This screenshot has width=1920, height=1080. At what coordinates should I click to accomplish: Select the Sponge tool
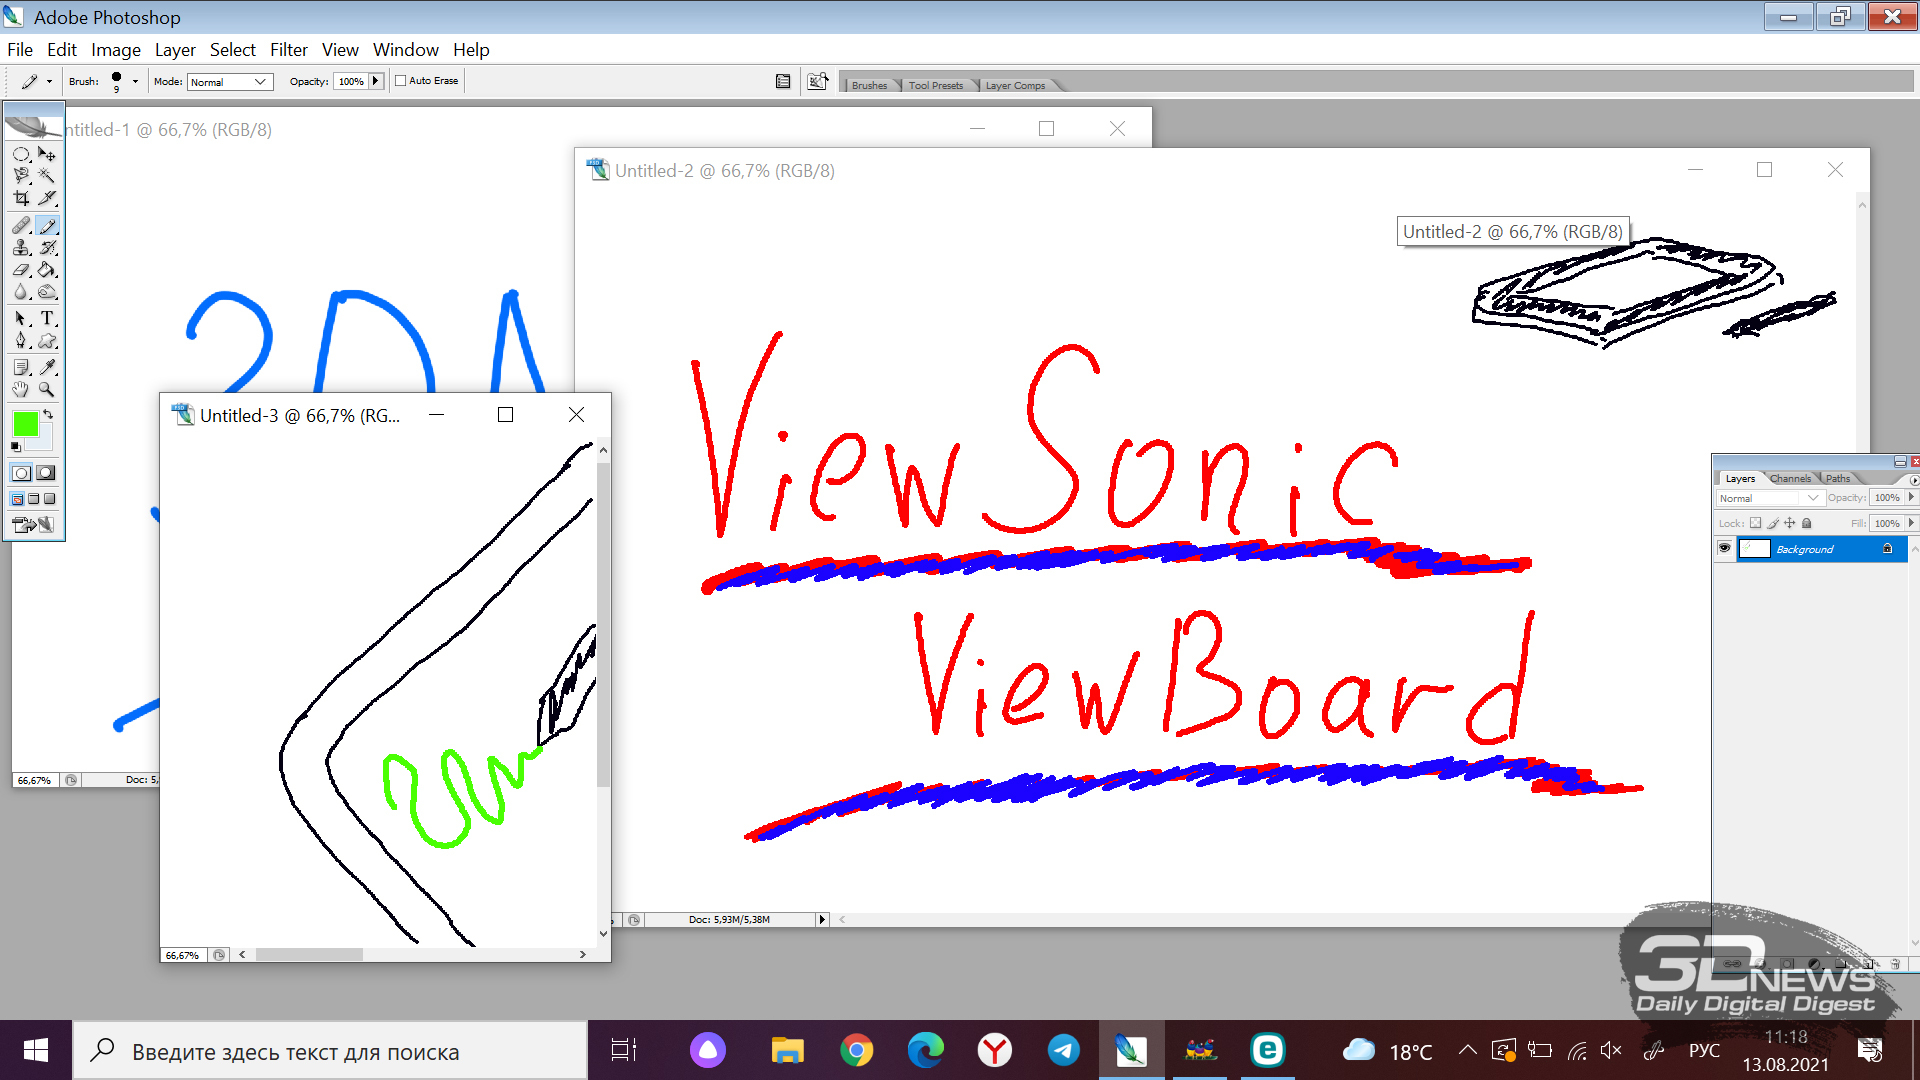click(x=47, y=292)
